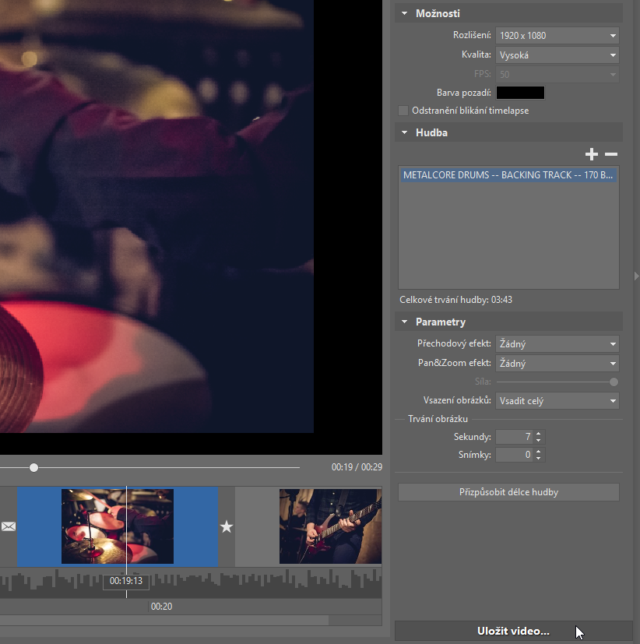Viewport: 640px width, 644px height.
Task: Click the 00:20 mark on timeline ruler
Action: 161,606
